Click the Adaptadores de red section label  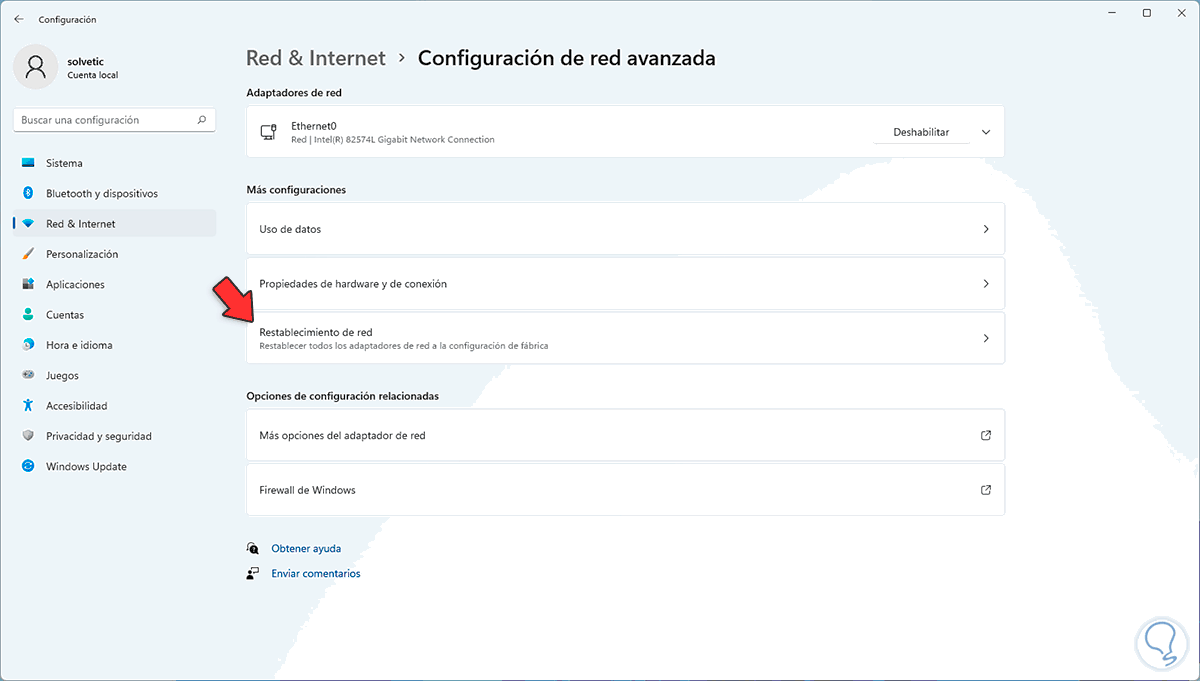tap(294, 93)
